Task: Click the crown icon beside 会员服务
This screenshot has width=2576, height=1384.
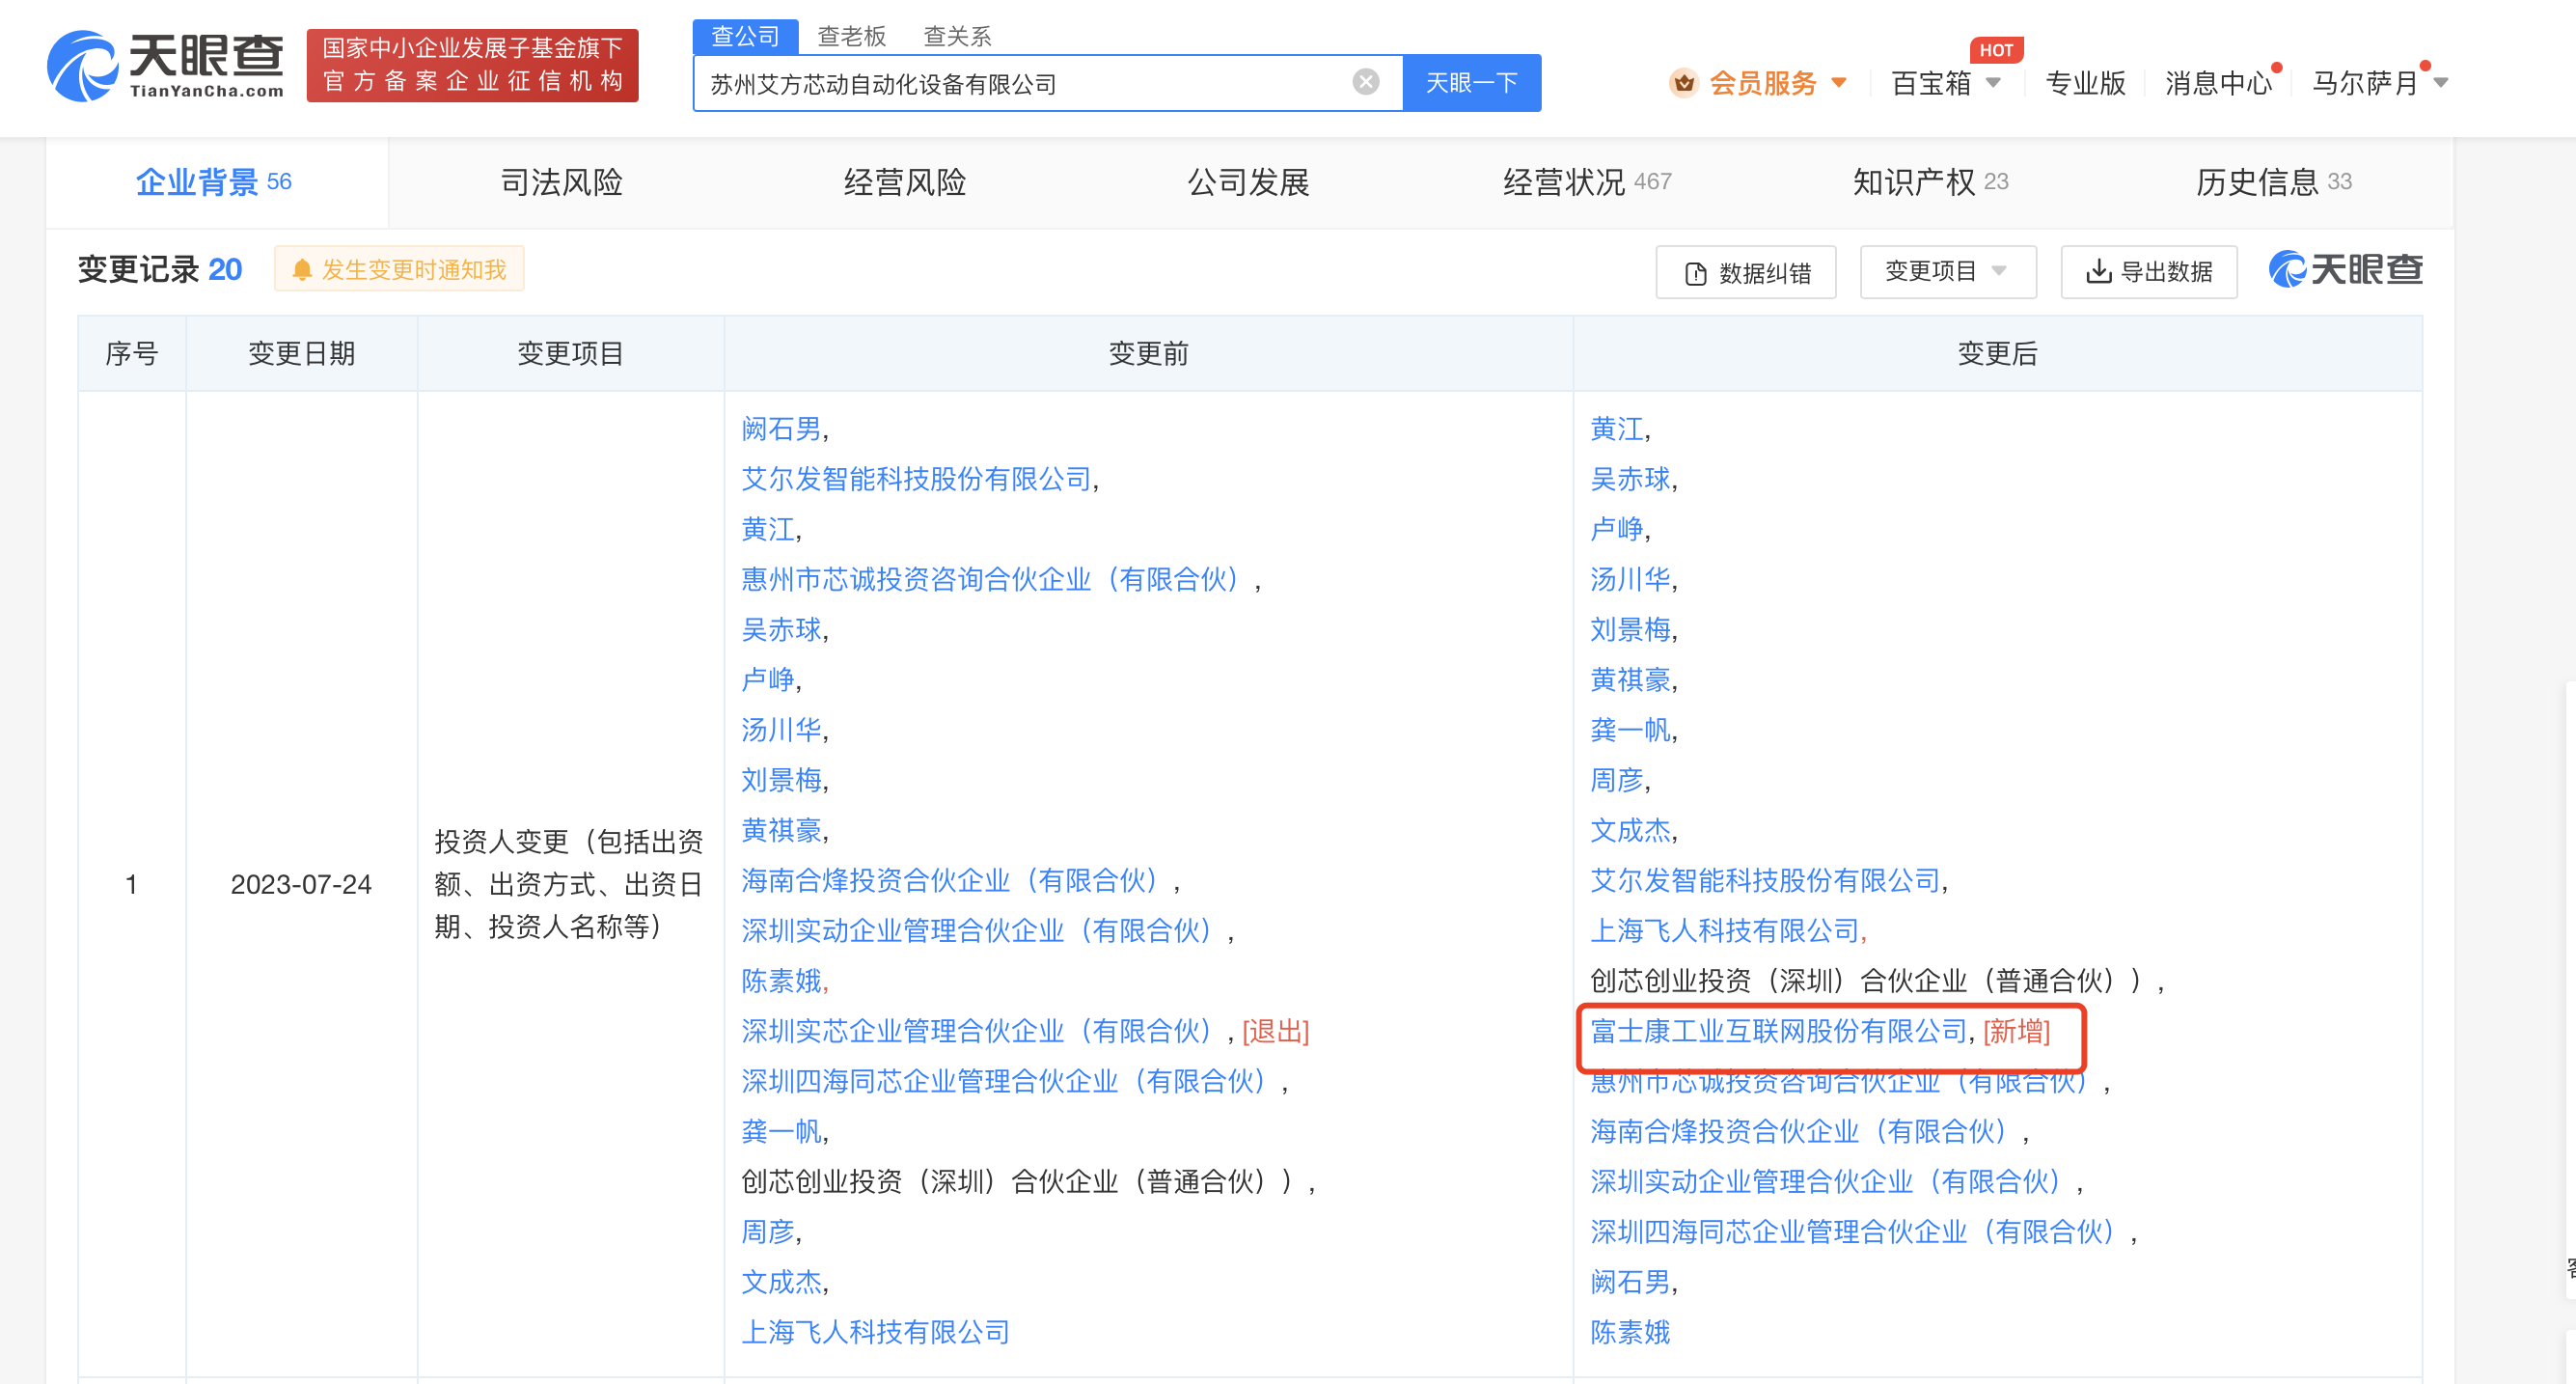Action: tap(1683, 83)
